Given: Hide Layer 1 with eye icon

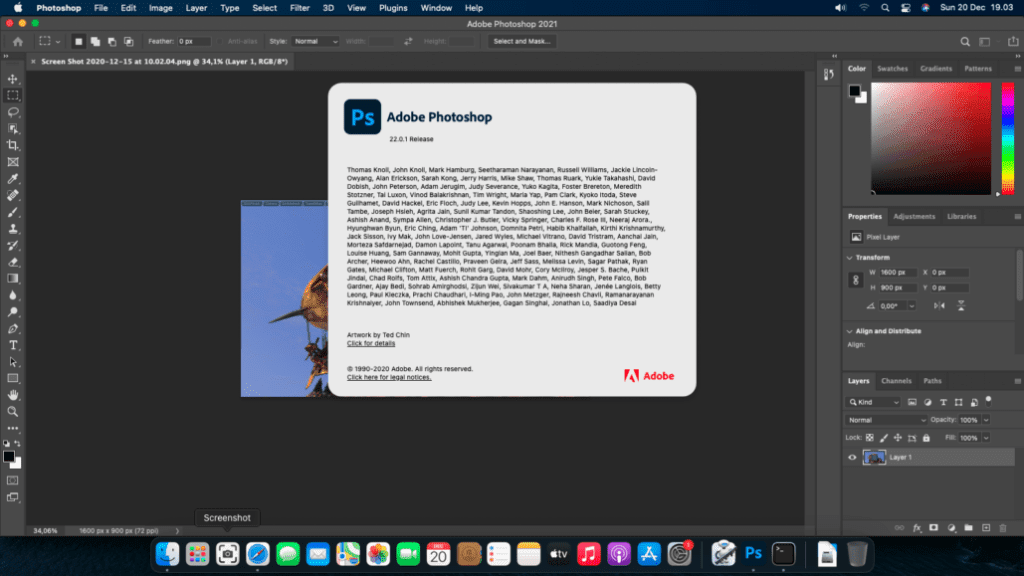Looking at the screenshot, I should 852,457.
